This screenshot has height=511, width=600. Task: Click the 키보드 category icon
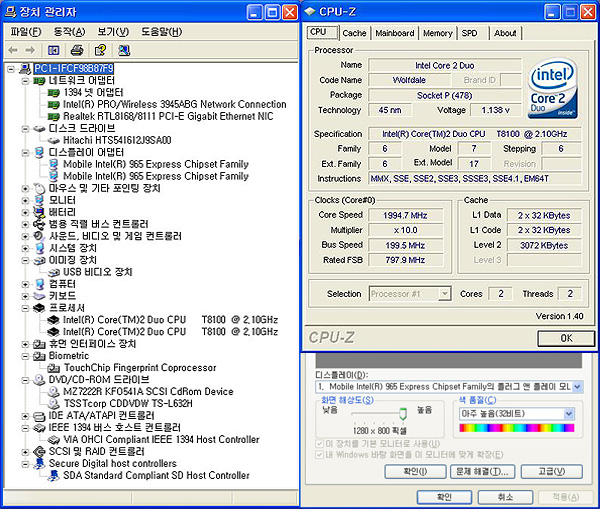tap(39, 296)
